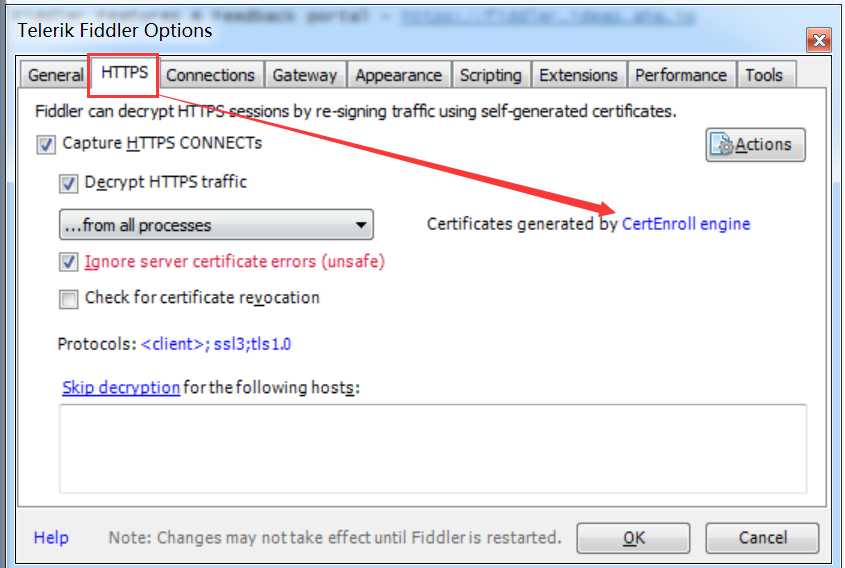This screenshot has height=568, width=845.
Task: Open the Tools tab
Action: point(764,75)
